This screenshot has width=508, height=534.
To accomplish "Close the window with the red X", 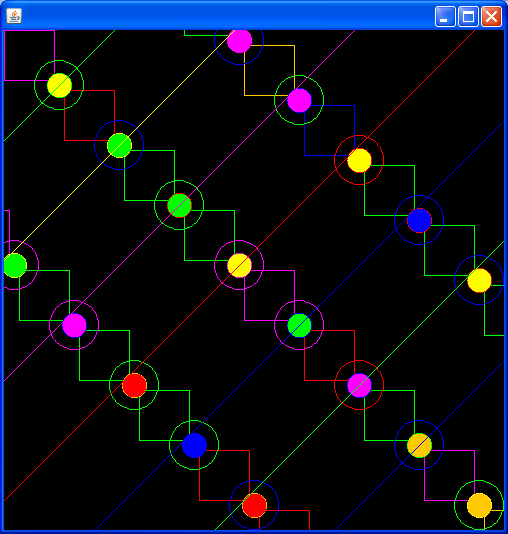I will coord(491,16).
